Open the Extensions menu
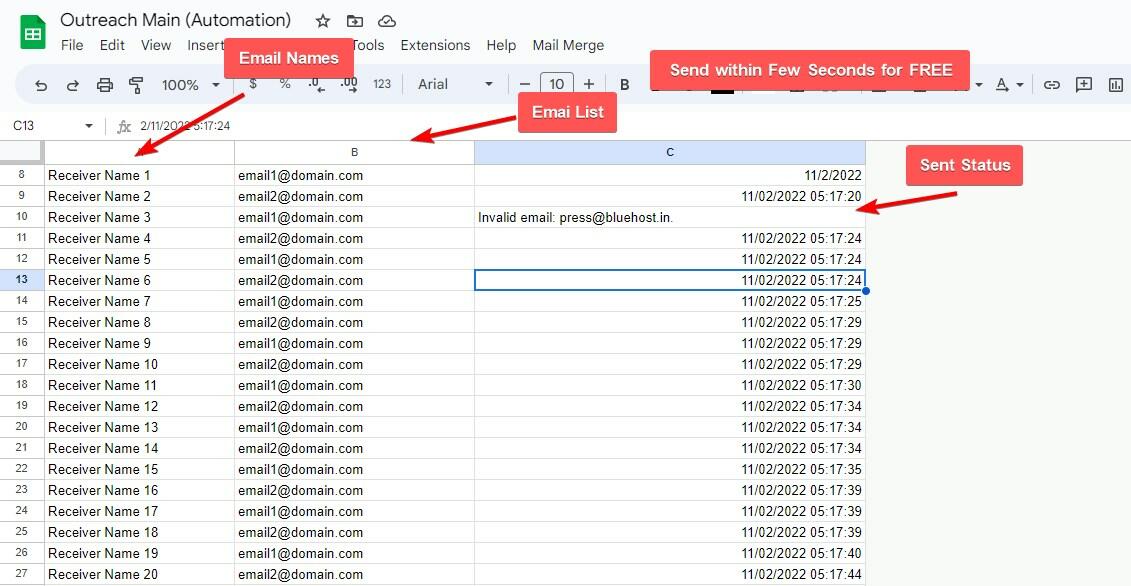The image size is (1131, 586). pos(435,45)
